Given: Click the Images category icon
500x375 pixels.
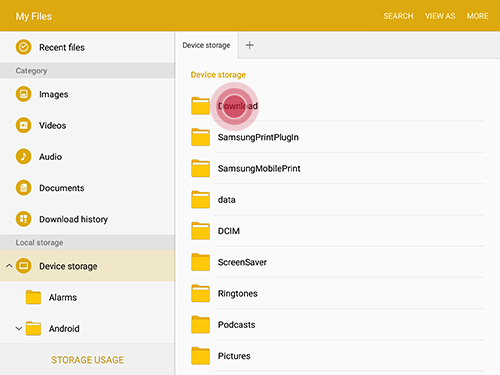Looking at the screenshot, I should tap(23, 94).
